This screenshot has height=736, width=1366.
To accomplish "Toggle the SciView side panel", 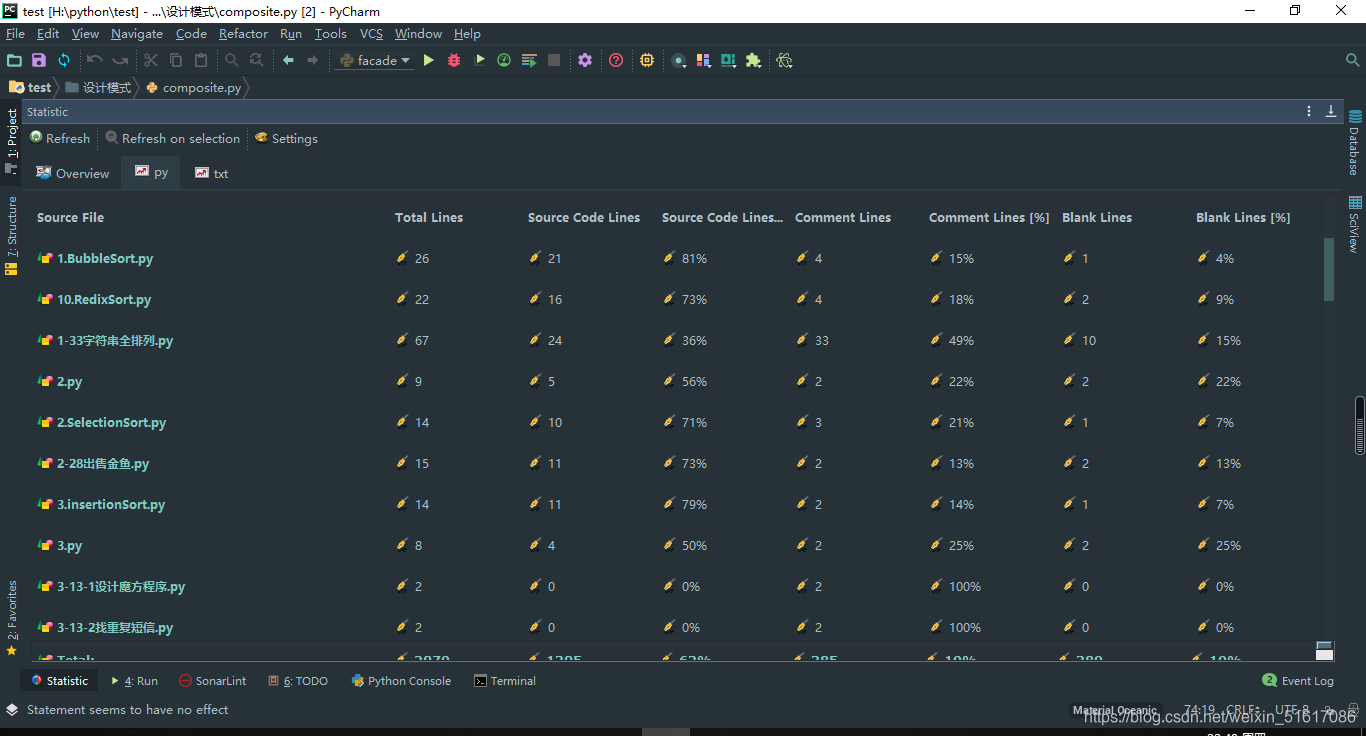I will point(1354,223).
